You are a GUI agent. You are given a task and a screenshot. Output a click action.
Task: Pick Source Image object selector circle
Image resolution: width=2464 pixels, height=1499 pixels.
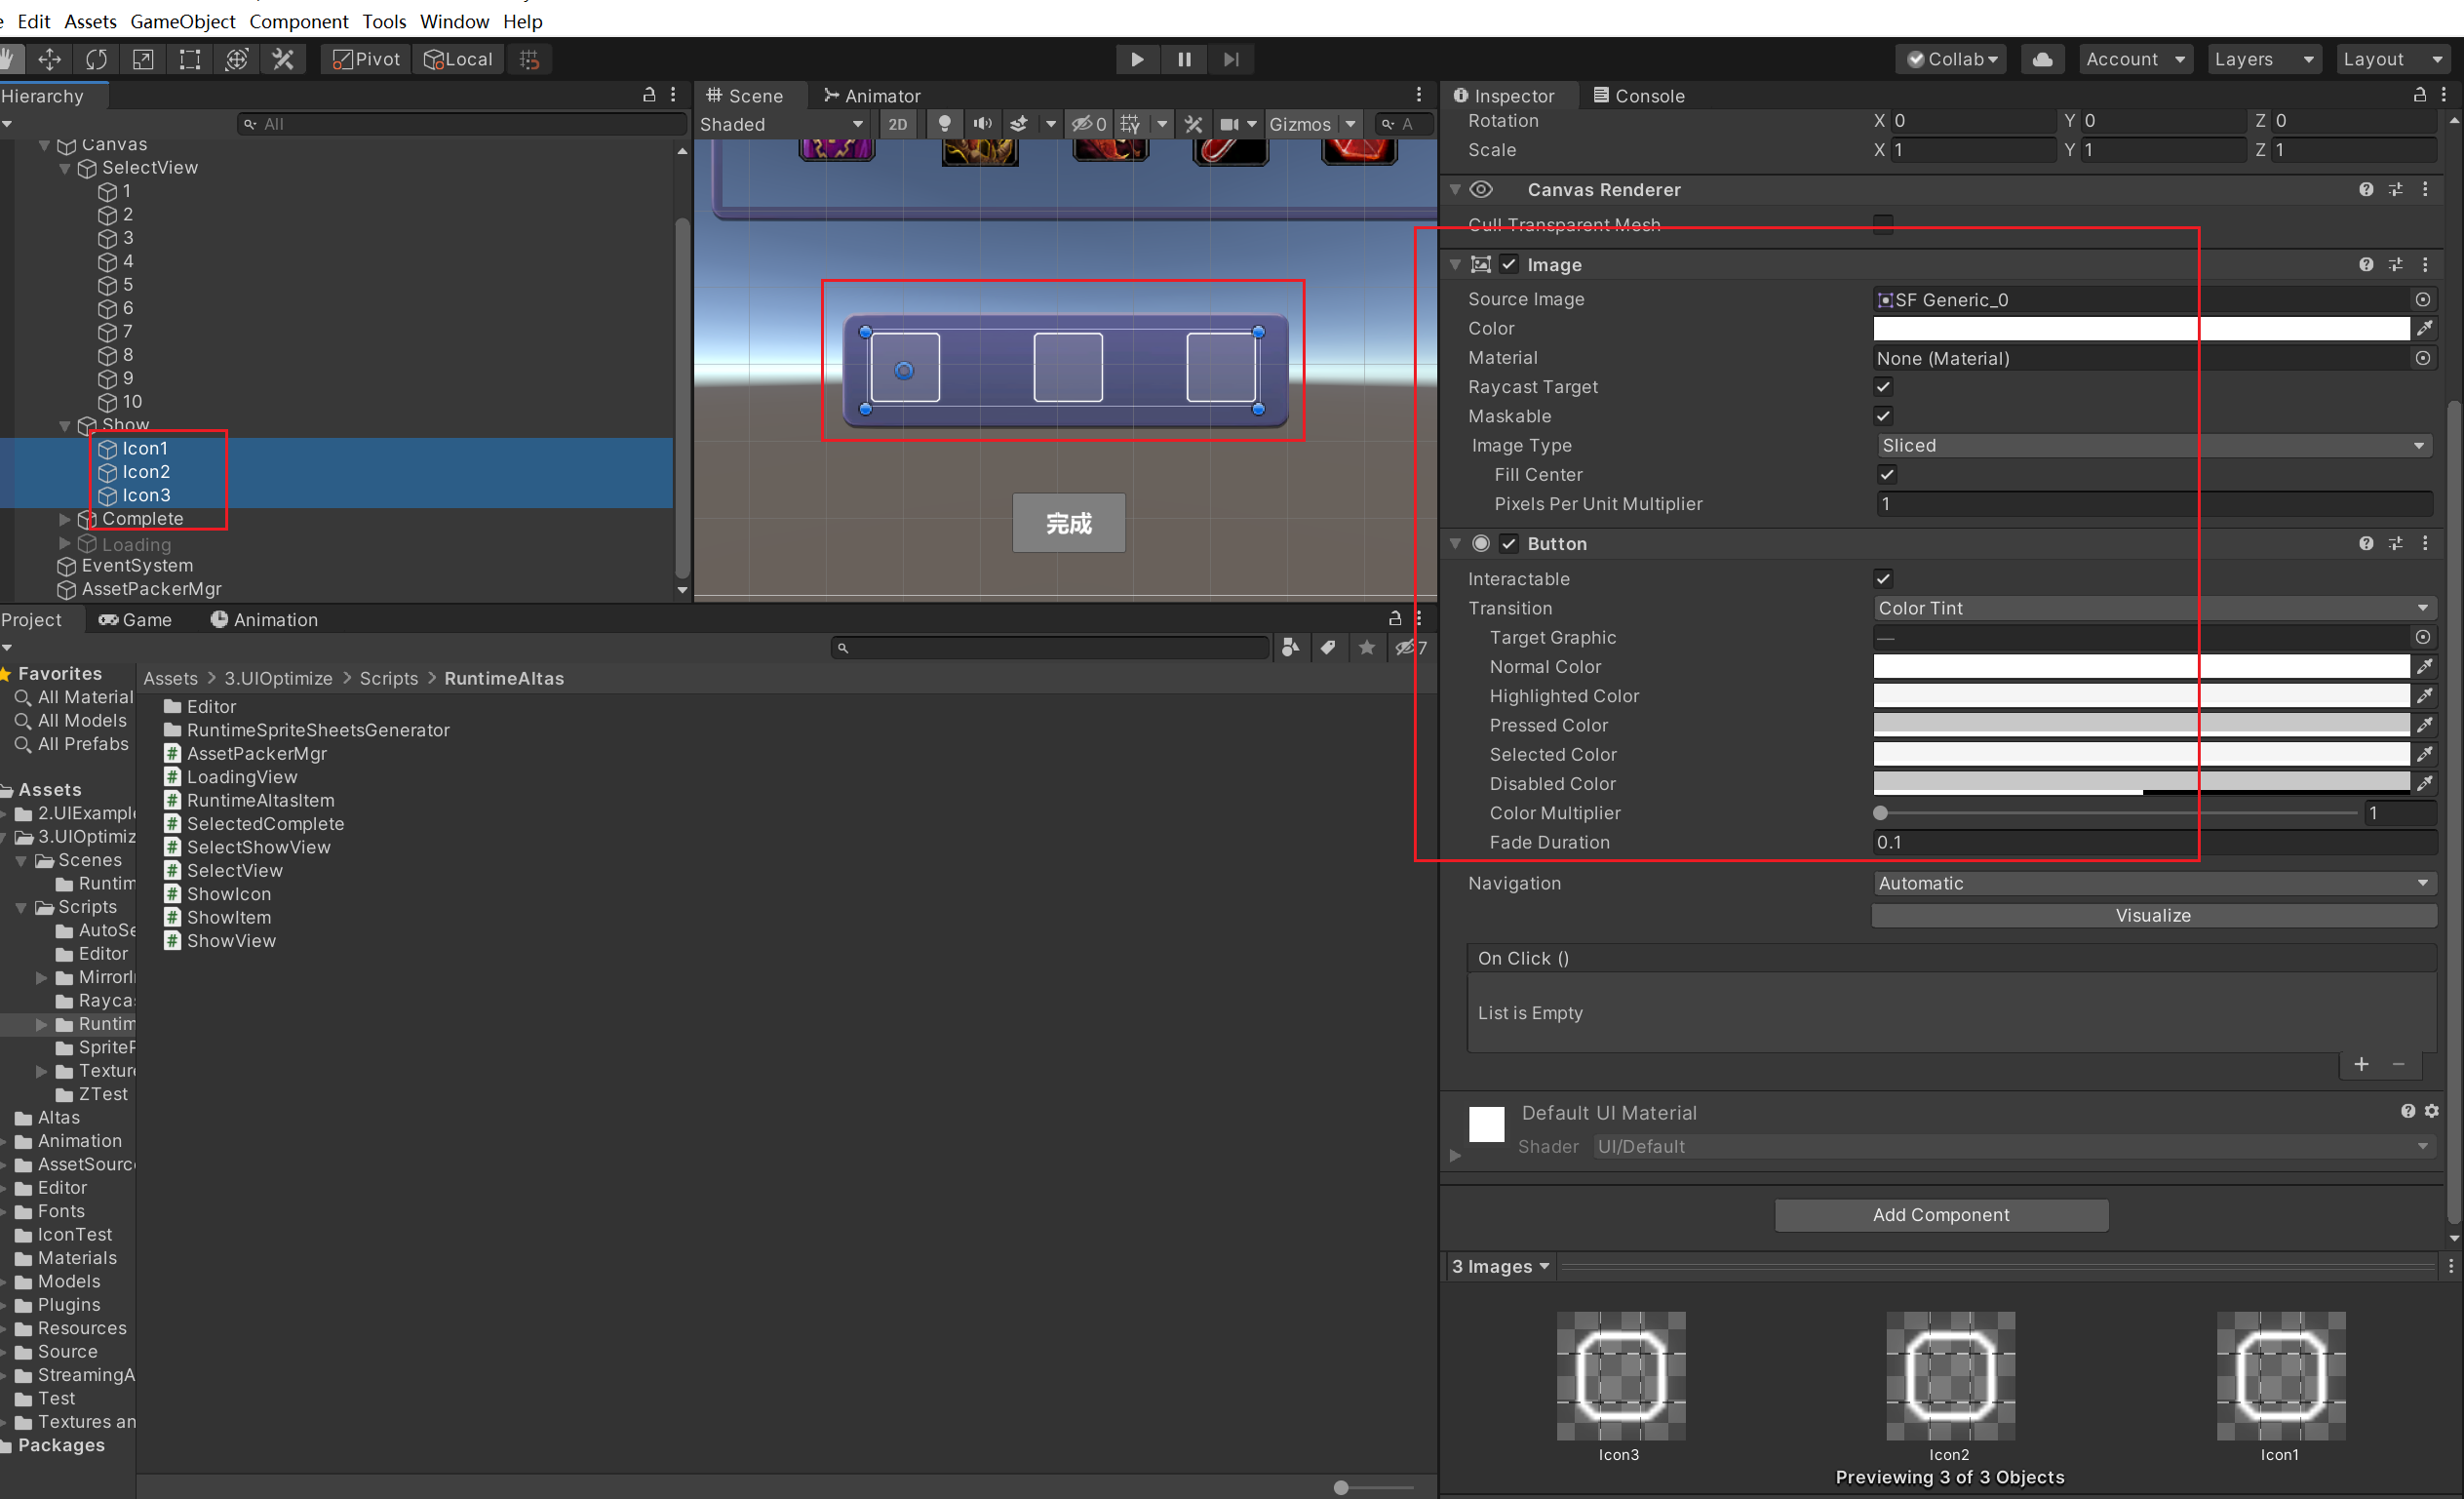coord(2423,299)
